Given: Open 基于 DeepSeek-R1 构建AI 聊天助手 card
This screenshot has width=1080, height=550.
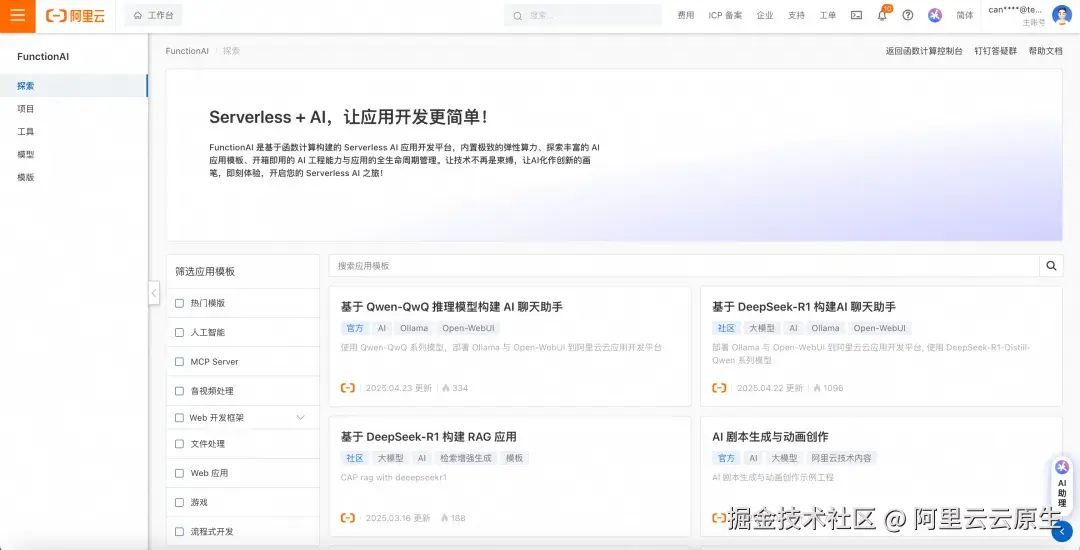Looking at the screenshot, I should tap(881, 346).
